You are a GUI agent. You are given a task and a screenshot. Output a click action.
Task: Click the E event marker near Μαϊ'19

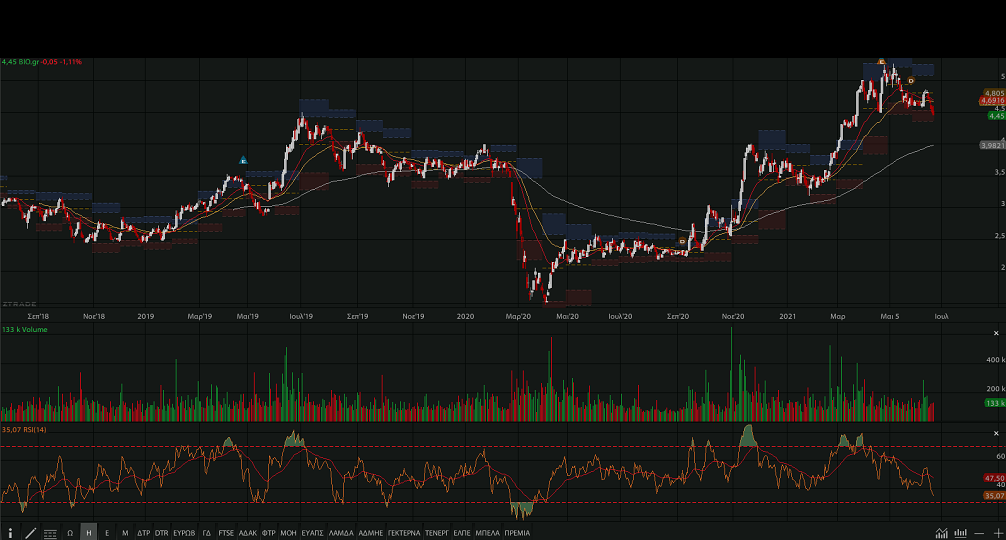coord(243,160)
